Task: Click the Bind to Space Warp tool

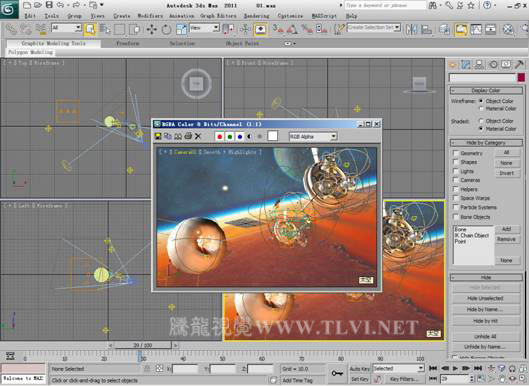Action: click(41, 30)
